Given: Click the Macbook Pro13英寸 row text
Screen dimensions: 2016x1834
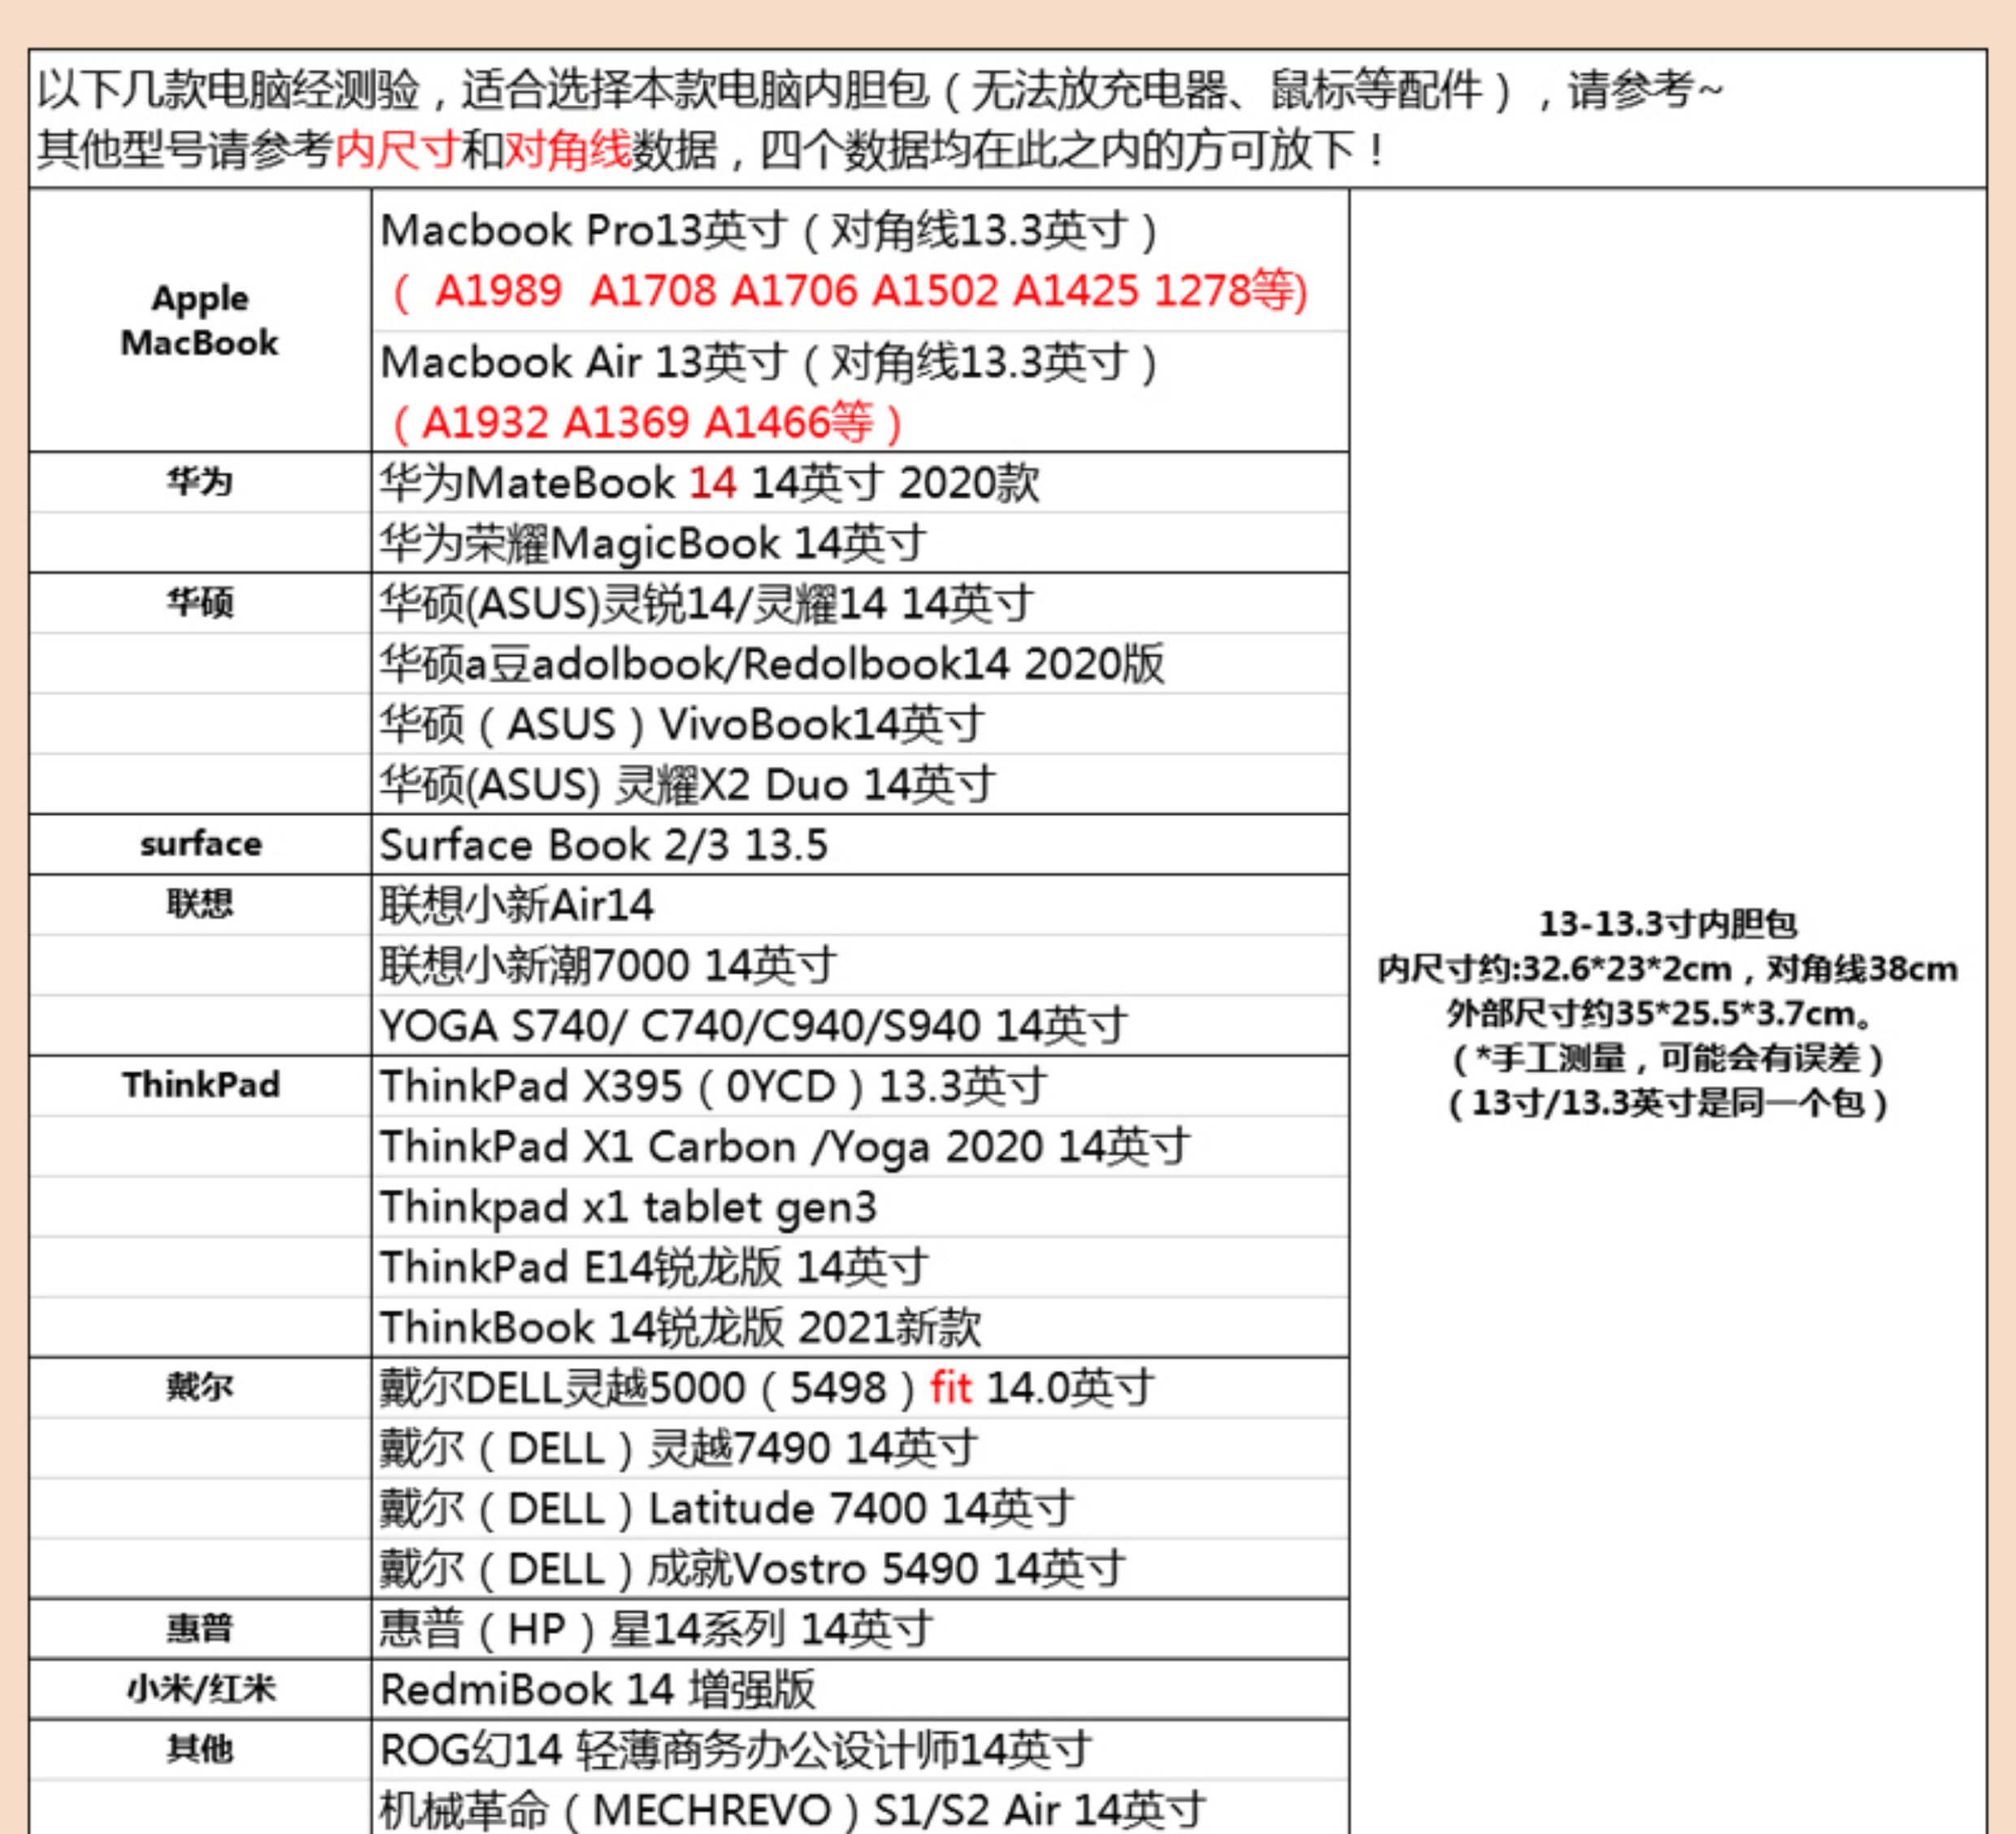Looking at the screenshot, I should click(x=768, y=231).
